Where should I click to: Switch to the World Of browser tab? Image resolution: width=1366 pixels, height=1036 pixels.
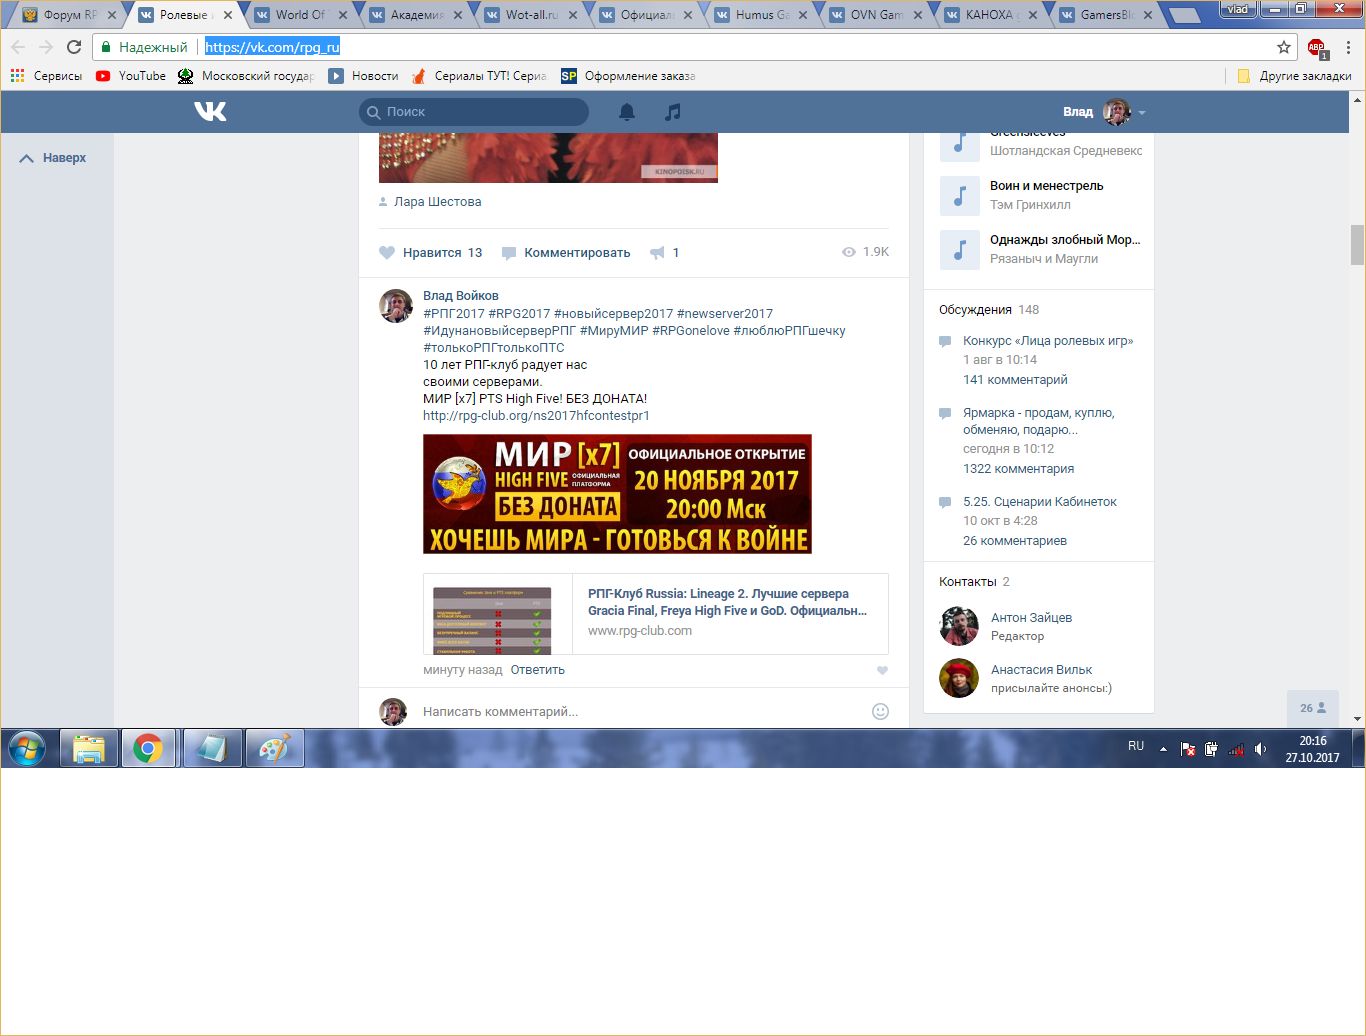[301, 15]
